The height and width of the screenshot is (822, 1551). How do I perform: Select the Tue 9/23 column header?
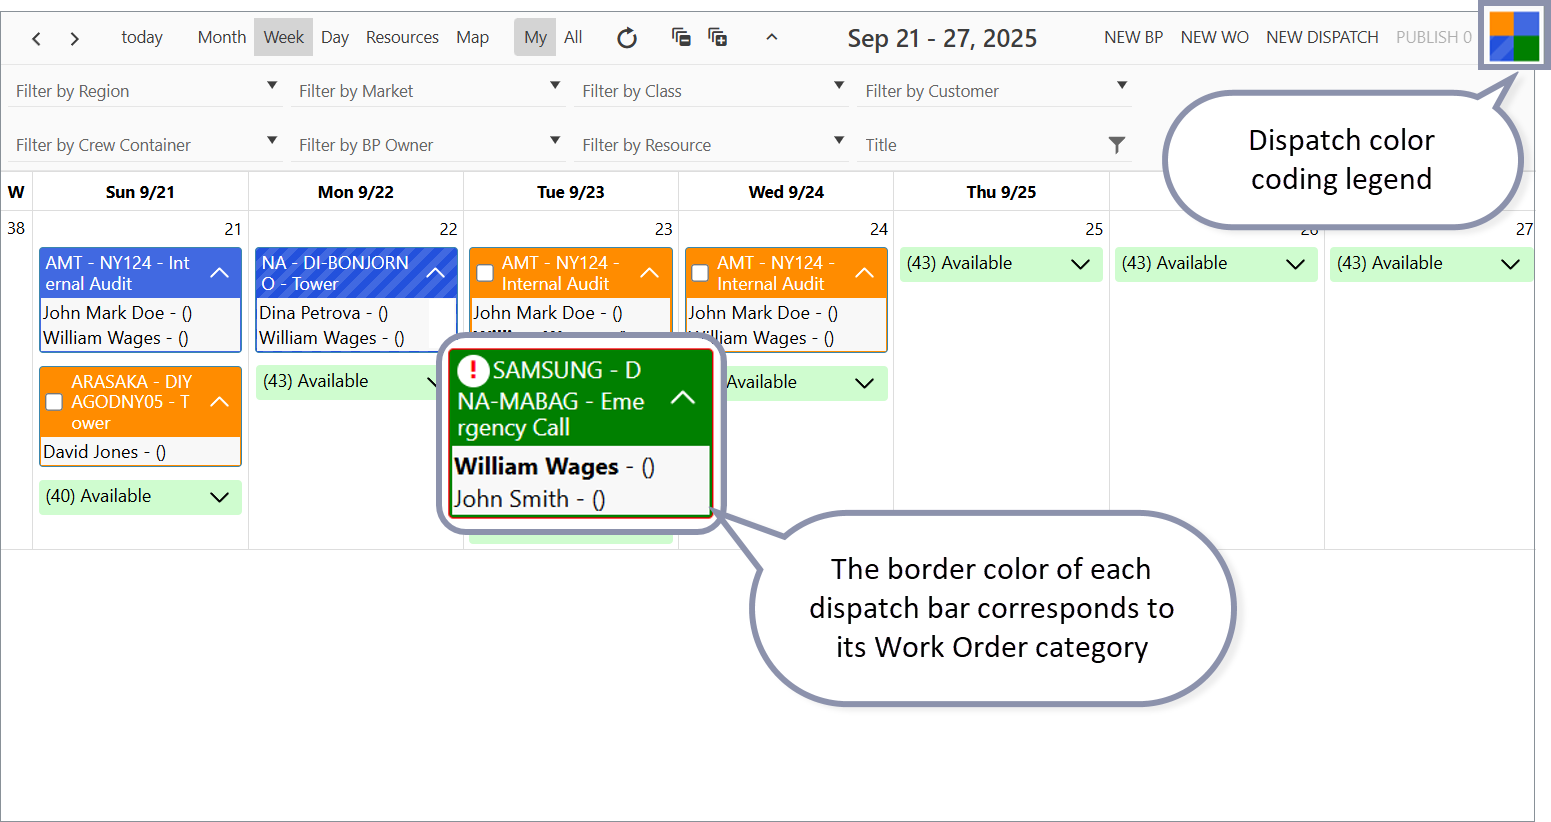pyautogui.click(x=571, y=192)
